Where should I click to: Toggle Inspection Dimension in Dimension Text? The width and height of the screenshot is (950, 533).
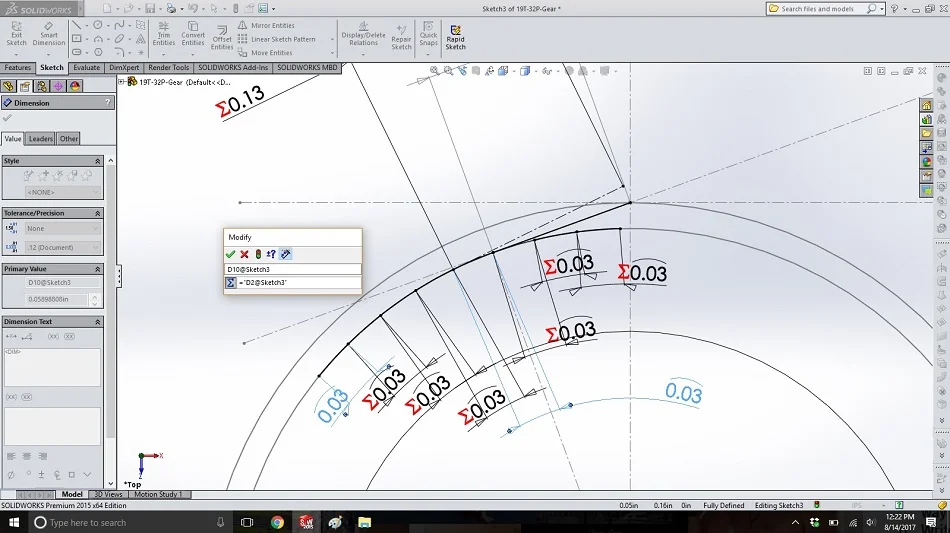click(70, 336)
